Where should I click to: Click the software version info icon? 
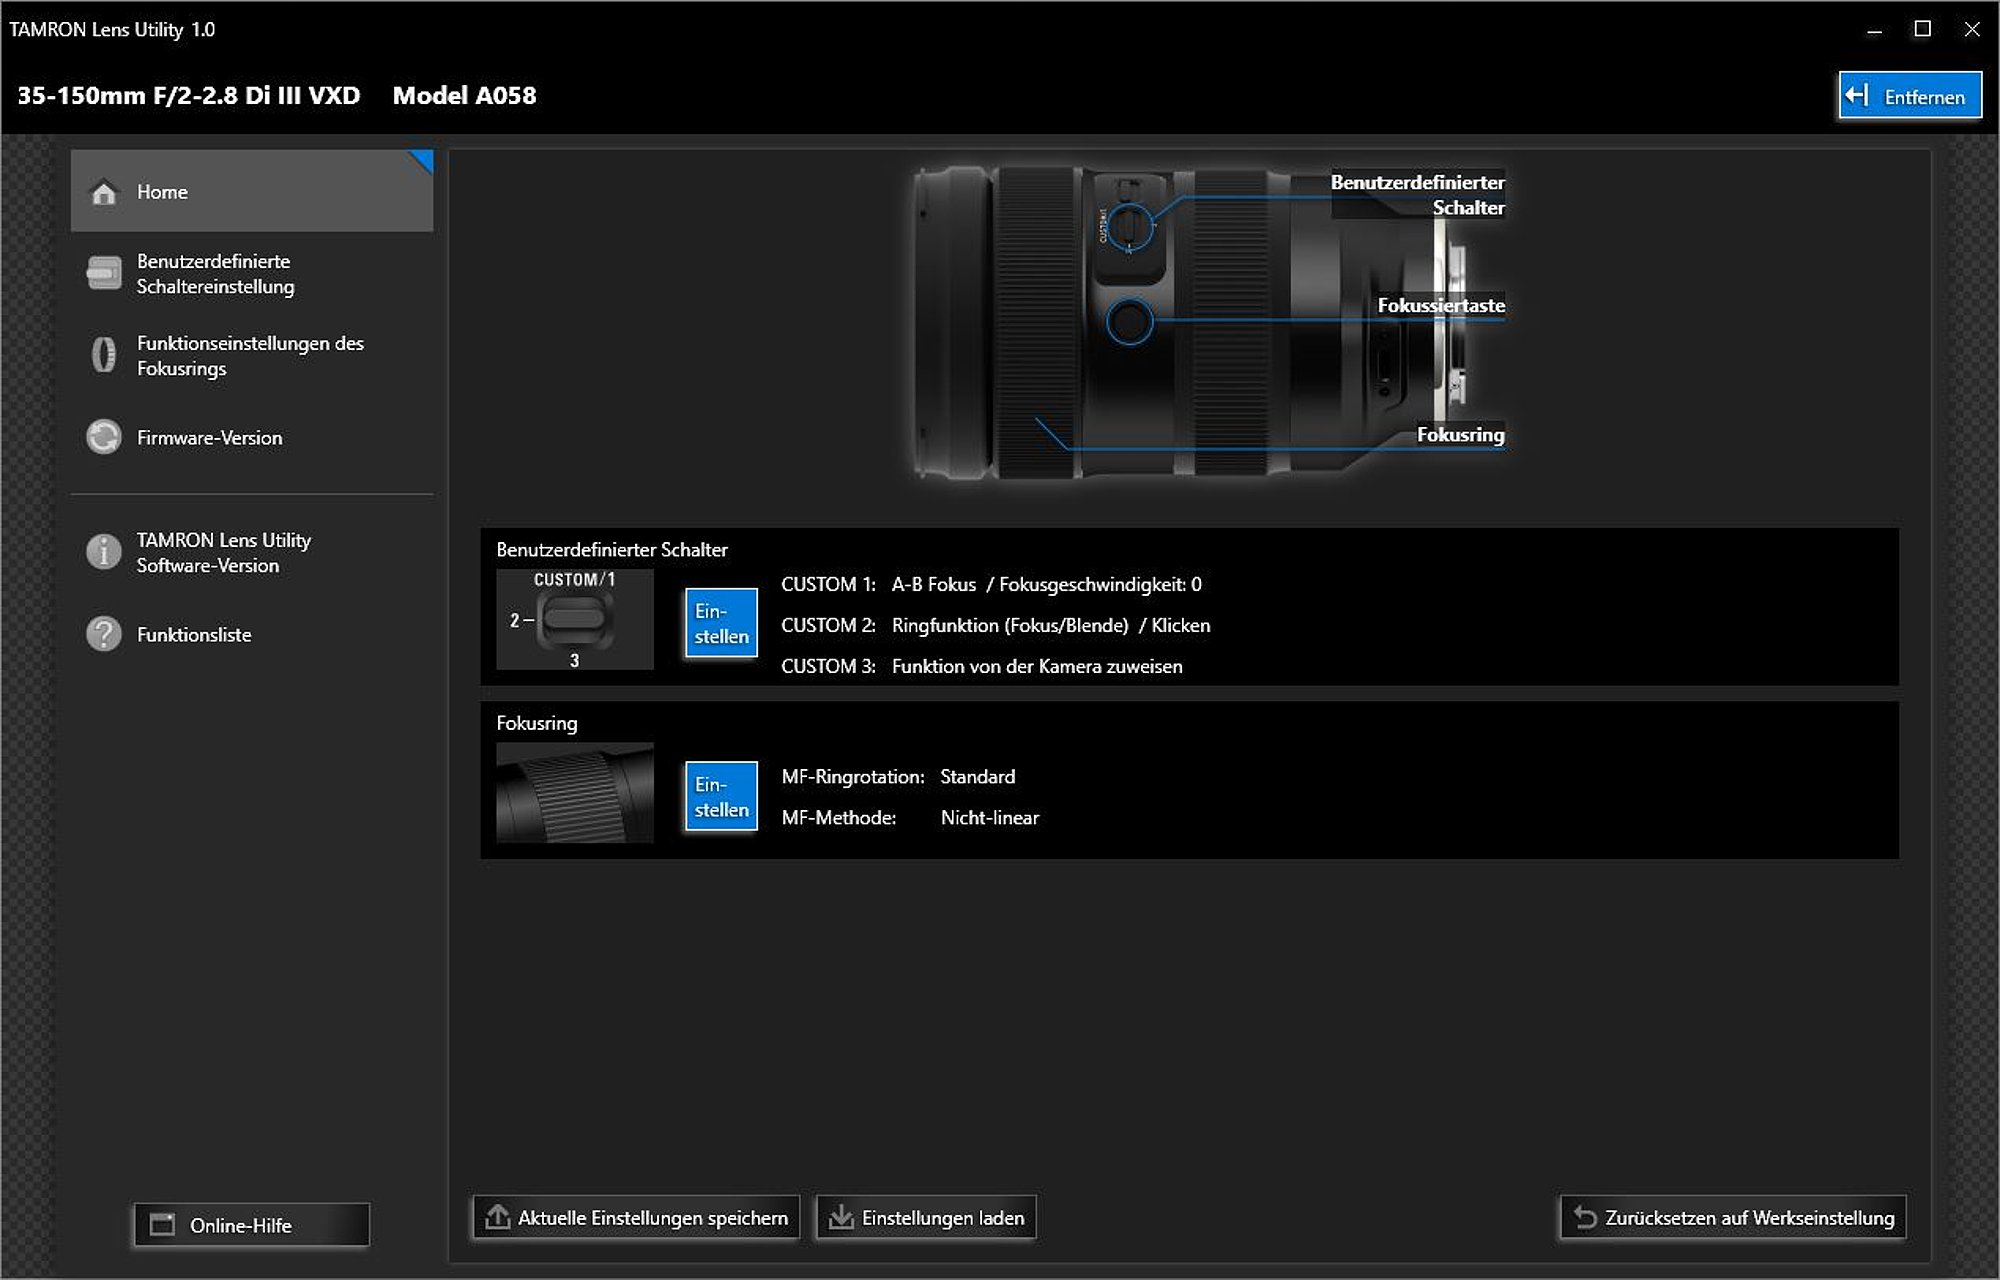(104, 551)
